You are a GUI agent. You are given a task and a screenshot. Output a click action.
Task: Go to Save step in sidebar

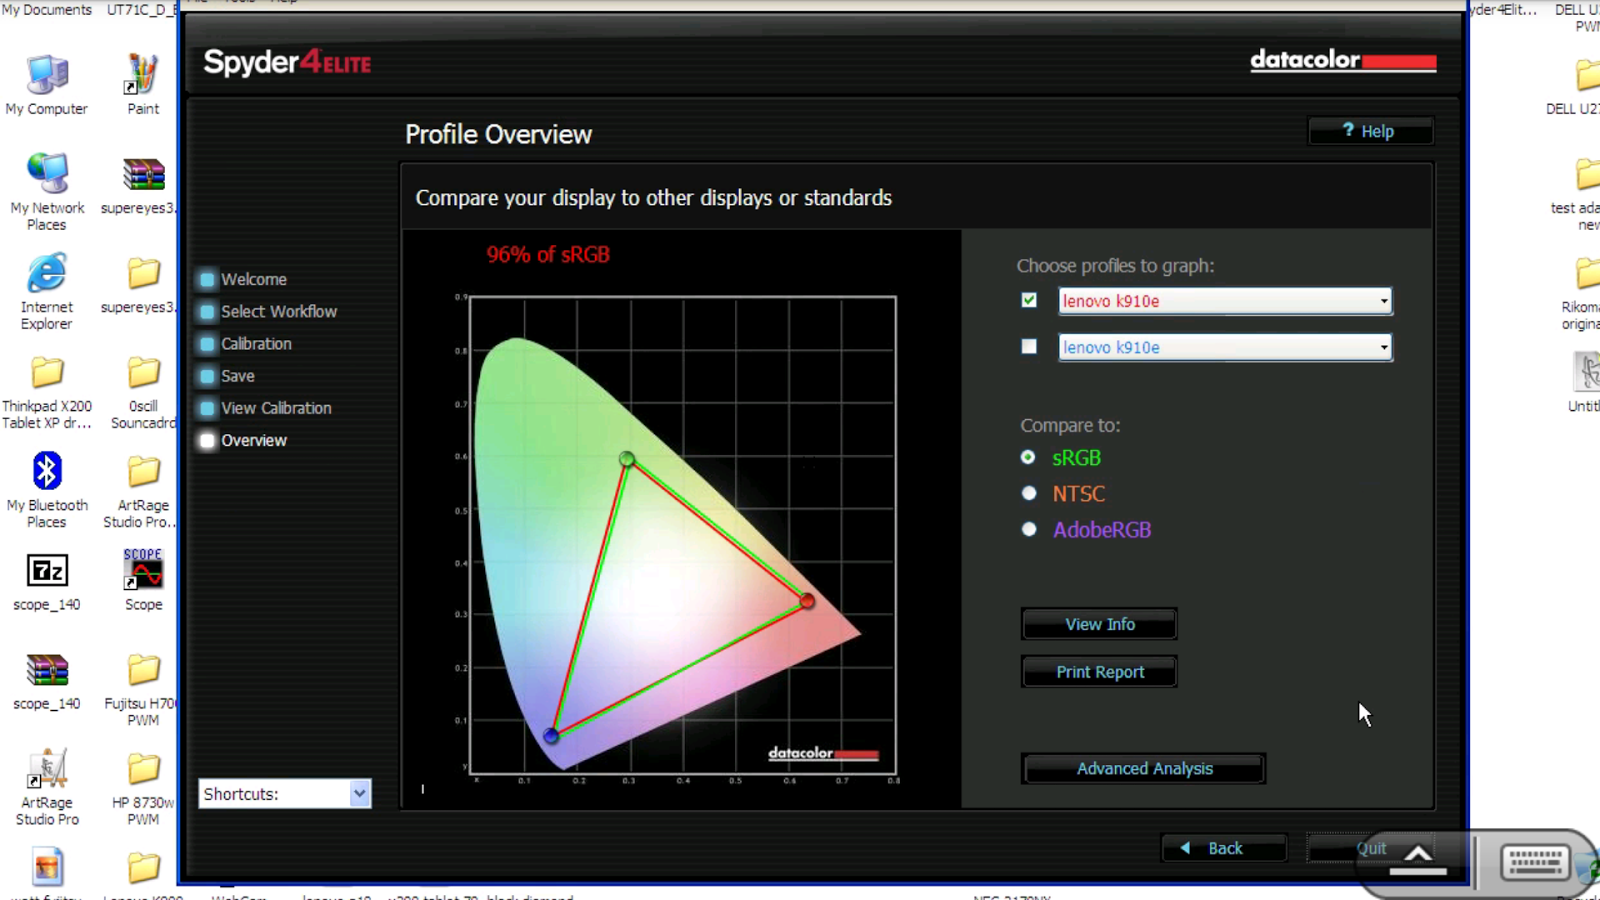[238, 376]
